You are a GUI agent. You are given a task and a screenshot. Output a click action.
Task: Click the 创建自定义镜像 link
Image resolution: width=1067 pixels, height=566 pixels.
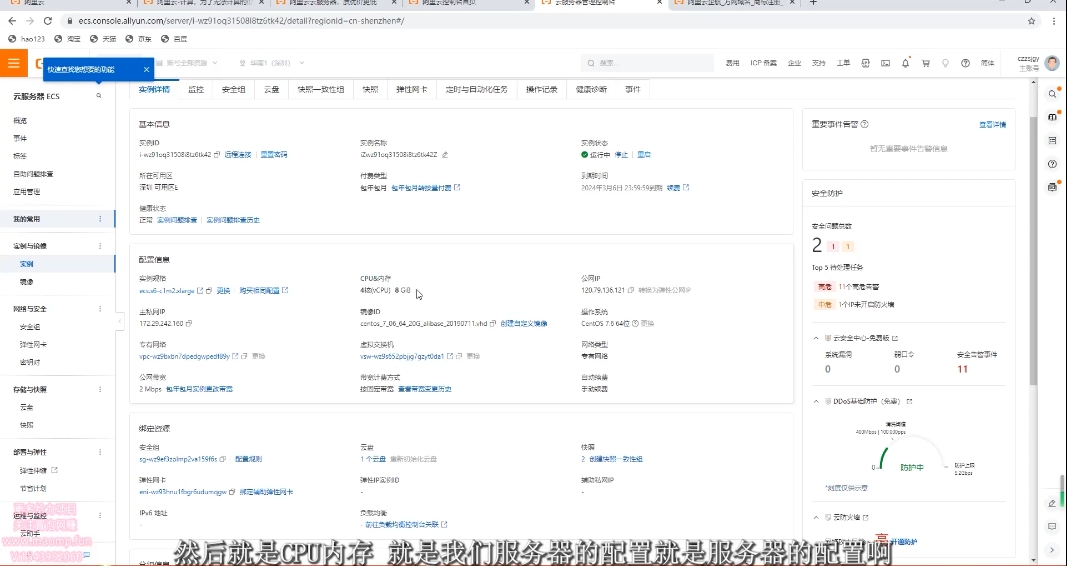click(x=524, y=324)
